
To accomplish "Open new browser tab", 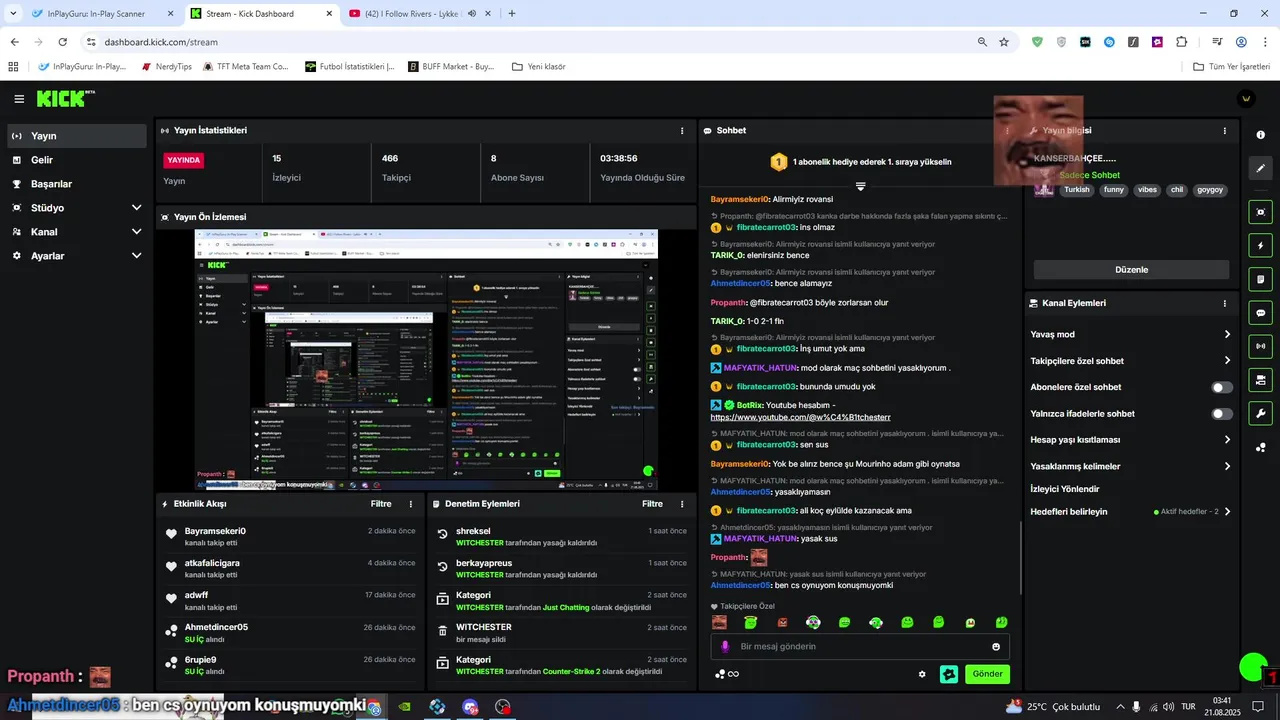I will point(512,14).
